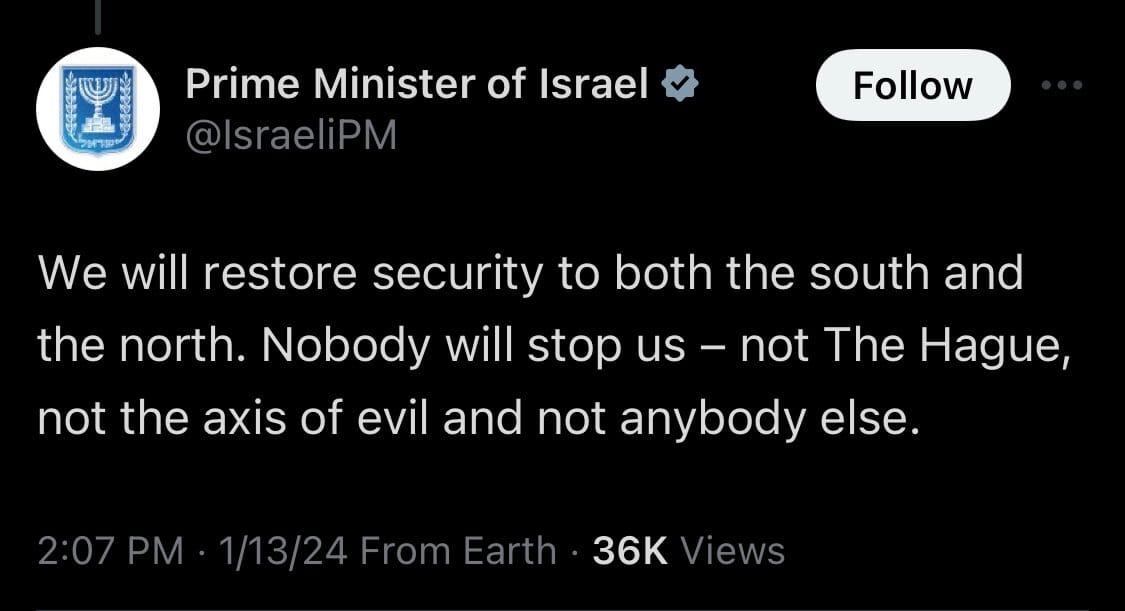Select the From Earth location label
Screen dimensions: 1125x611
point(457,550)
